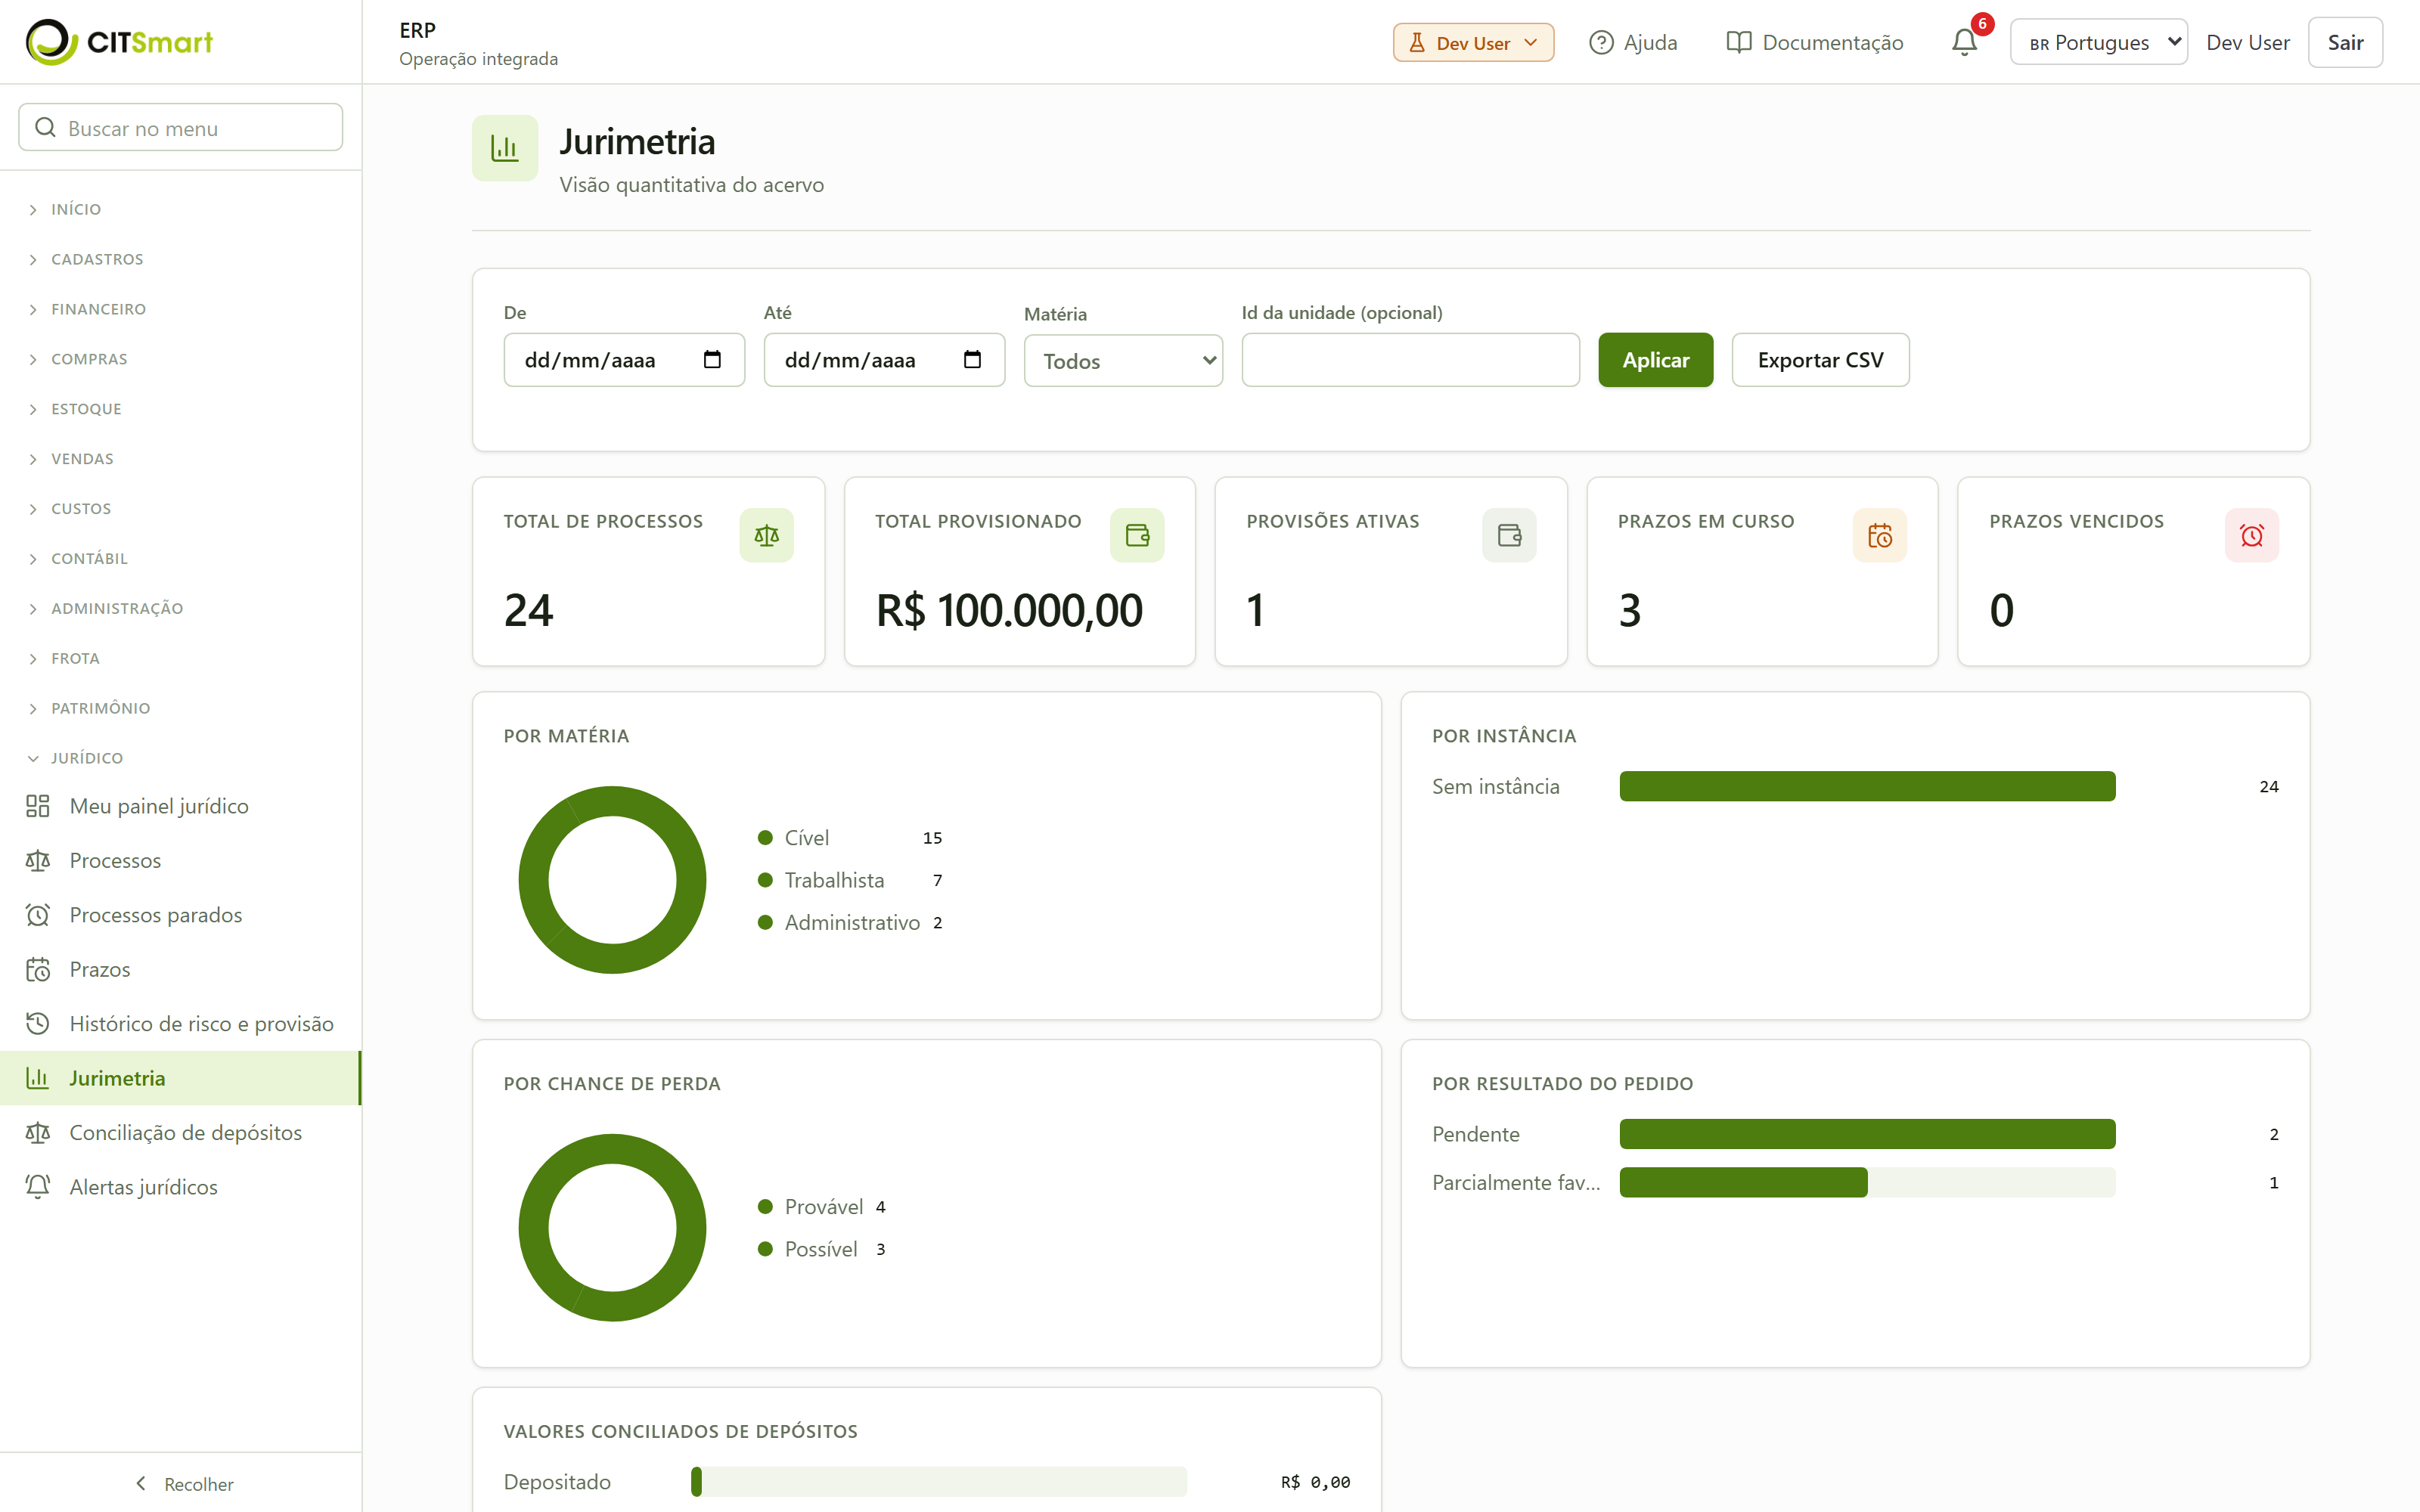Click the Provável legend entry
Screen dimensions: 2420x1512
822,1207
